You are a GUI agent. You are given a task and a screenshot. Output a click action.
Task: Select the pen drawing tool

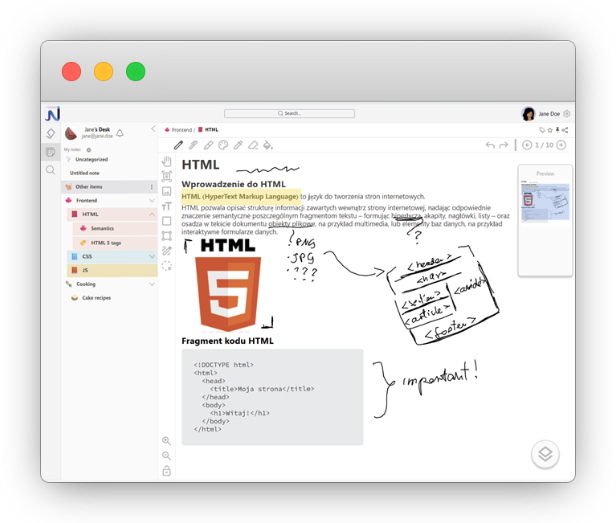[x=178, y=145]
